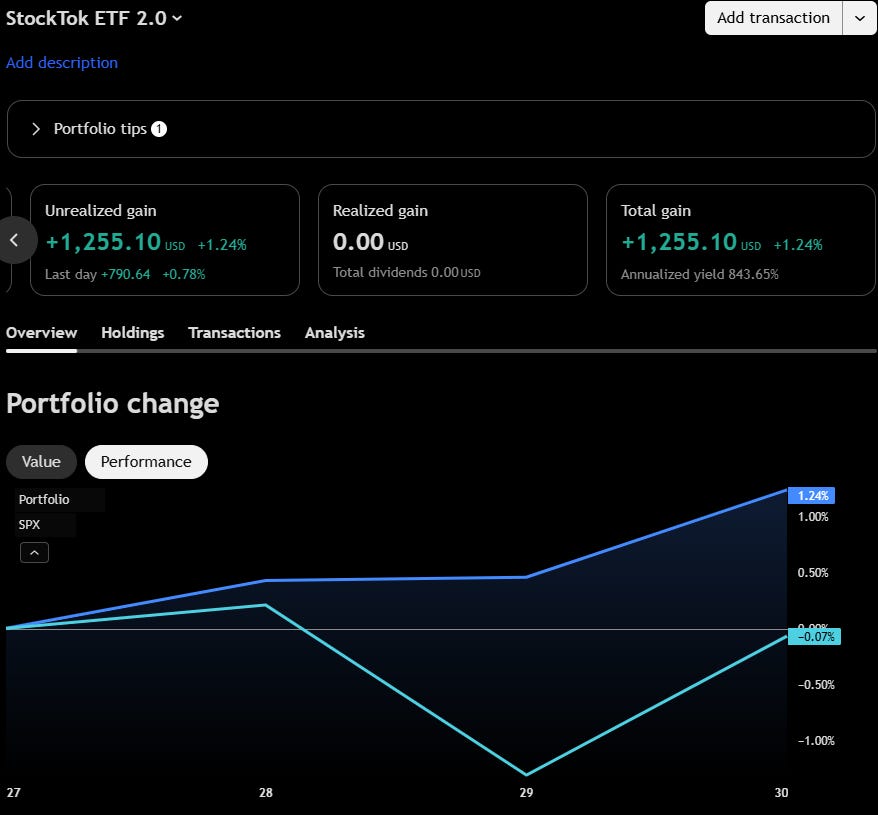This screenshot has width=878, height=815.
Task: Toggle the SPX series in the legend
Action: point(29,524)
